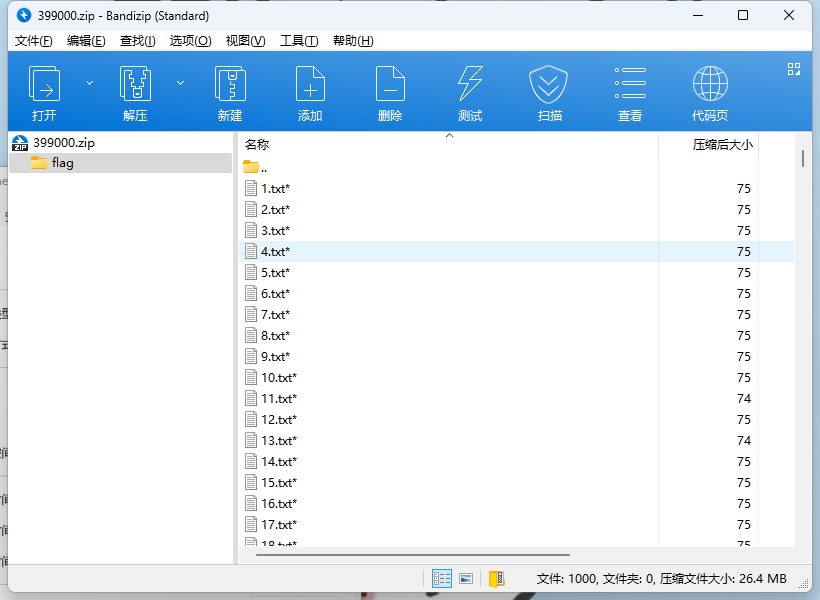Select file 8.txt* in the list
Image resolution: width=820 pixels, height=600 pixels.
516,335
